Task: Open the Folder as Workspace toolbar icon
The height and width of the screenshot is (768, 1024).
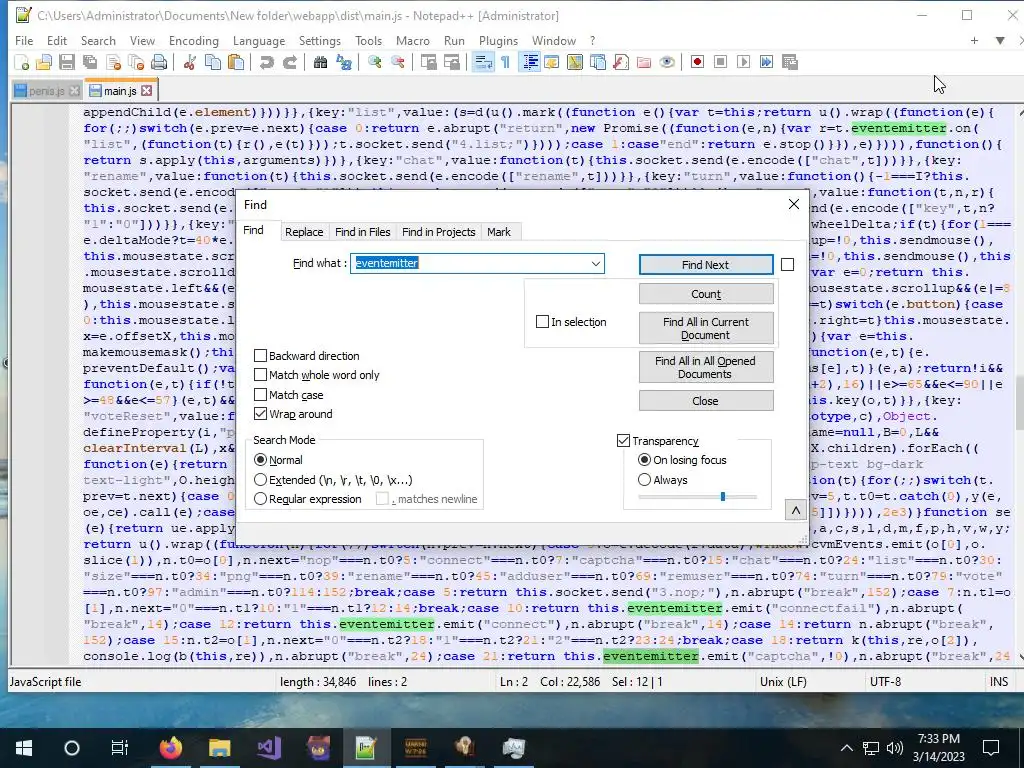Action: click(x=643, y=62)
